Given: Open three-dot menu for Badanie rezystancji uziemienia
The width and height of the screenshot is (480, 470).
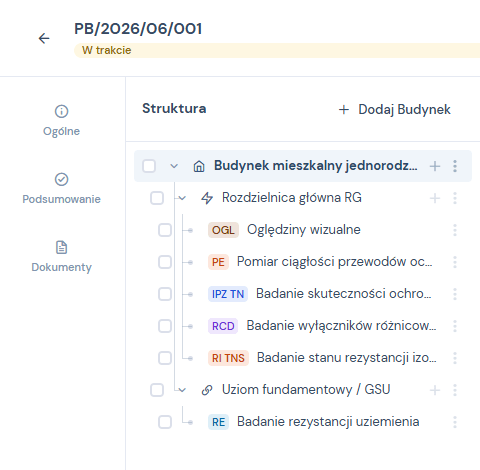Looking at the screenshot, I should 455,422.
